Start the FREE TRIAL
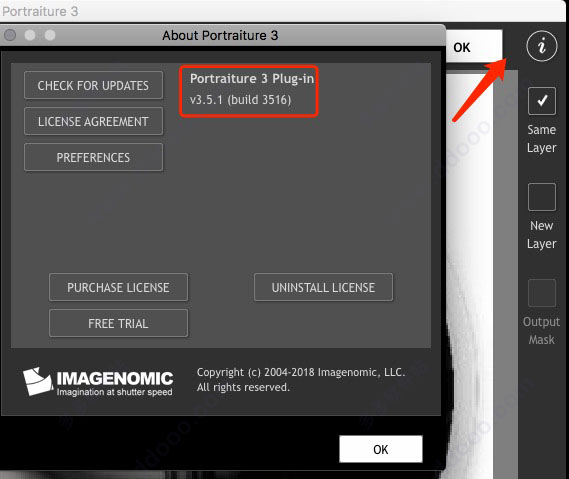 [x=118, y=323]
